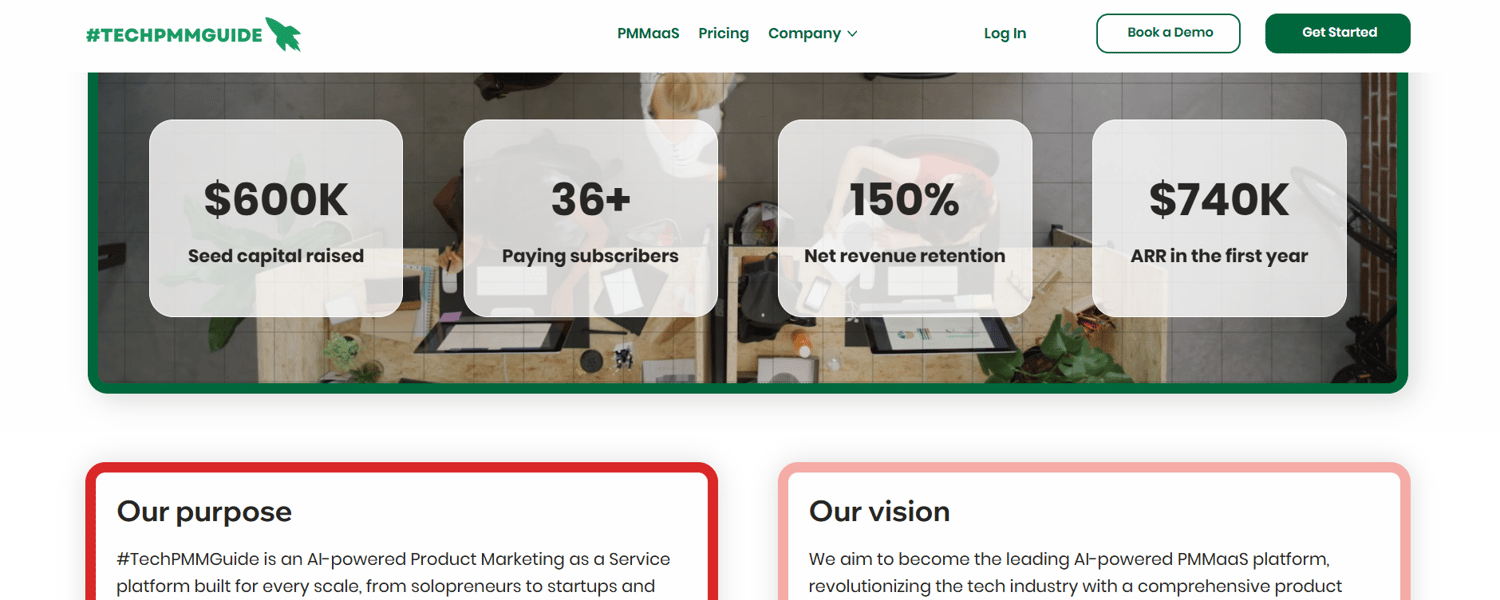
Task: Select the $600K seed capital card
Action: coord(276,218)
